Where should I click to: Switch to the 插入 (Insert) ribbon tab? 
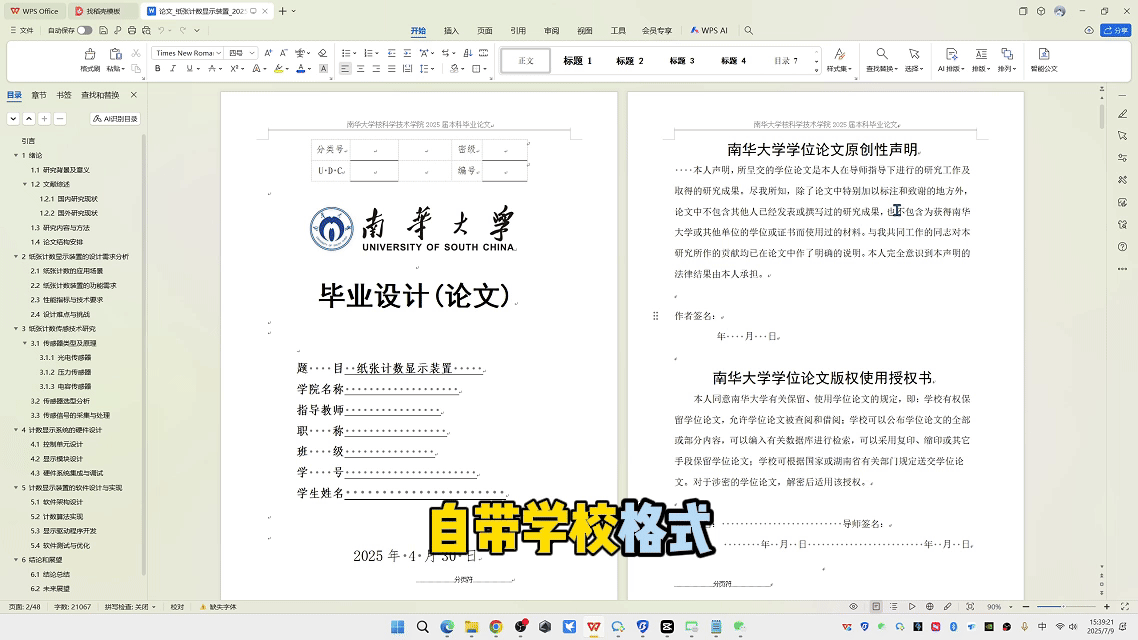[x=451, y=31]
